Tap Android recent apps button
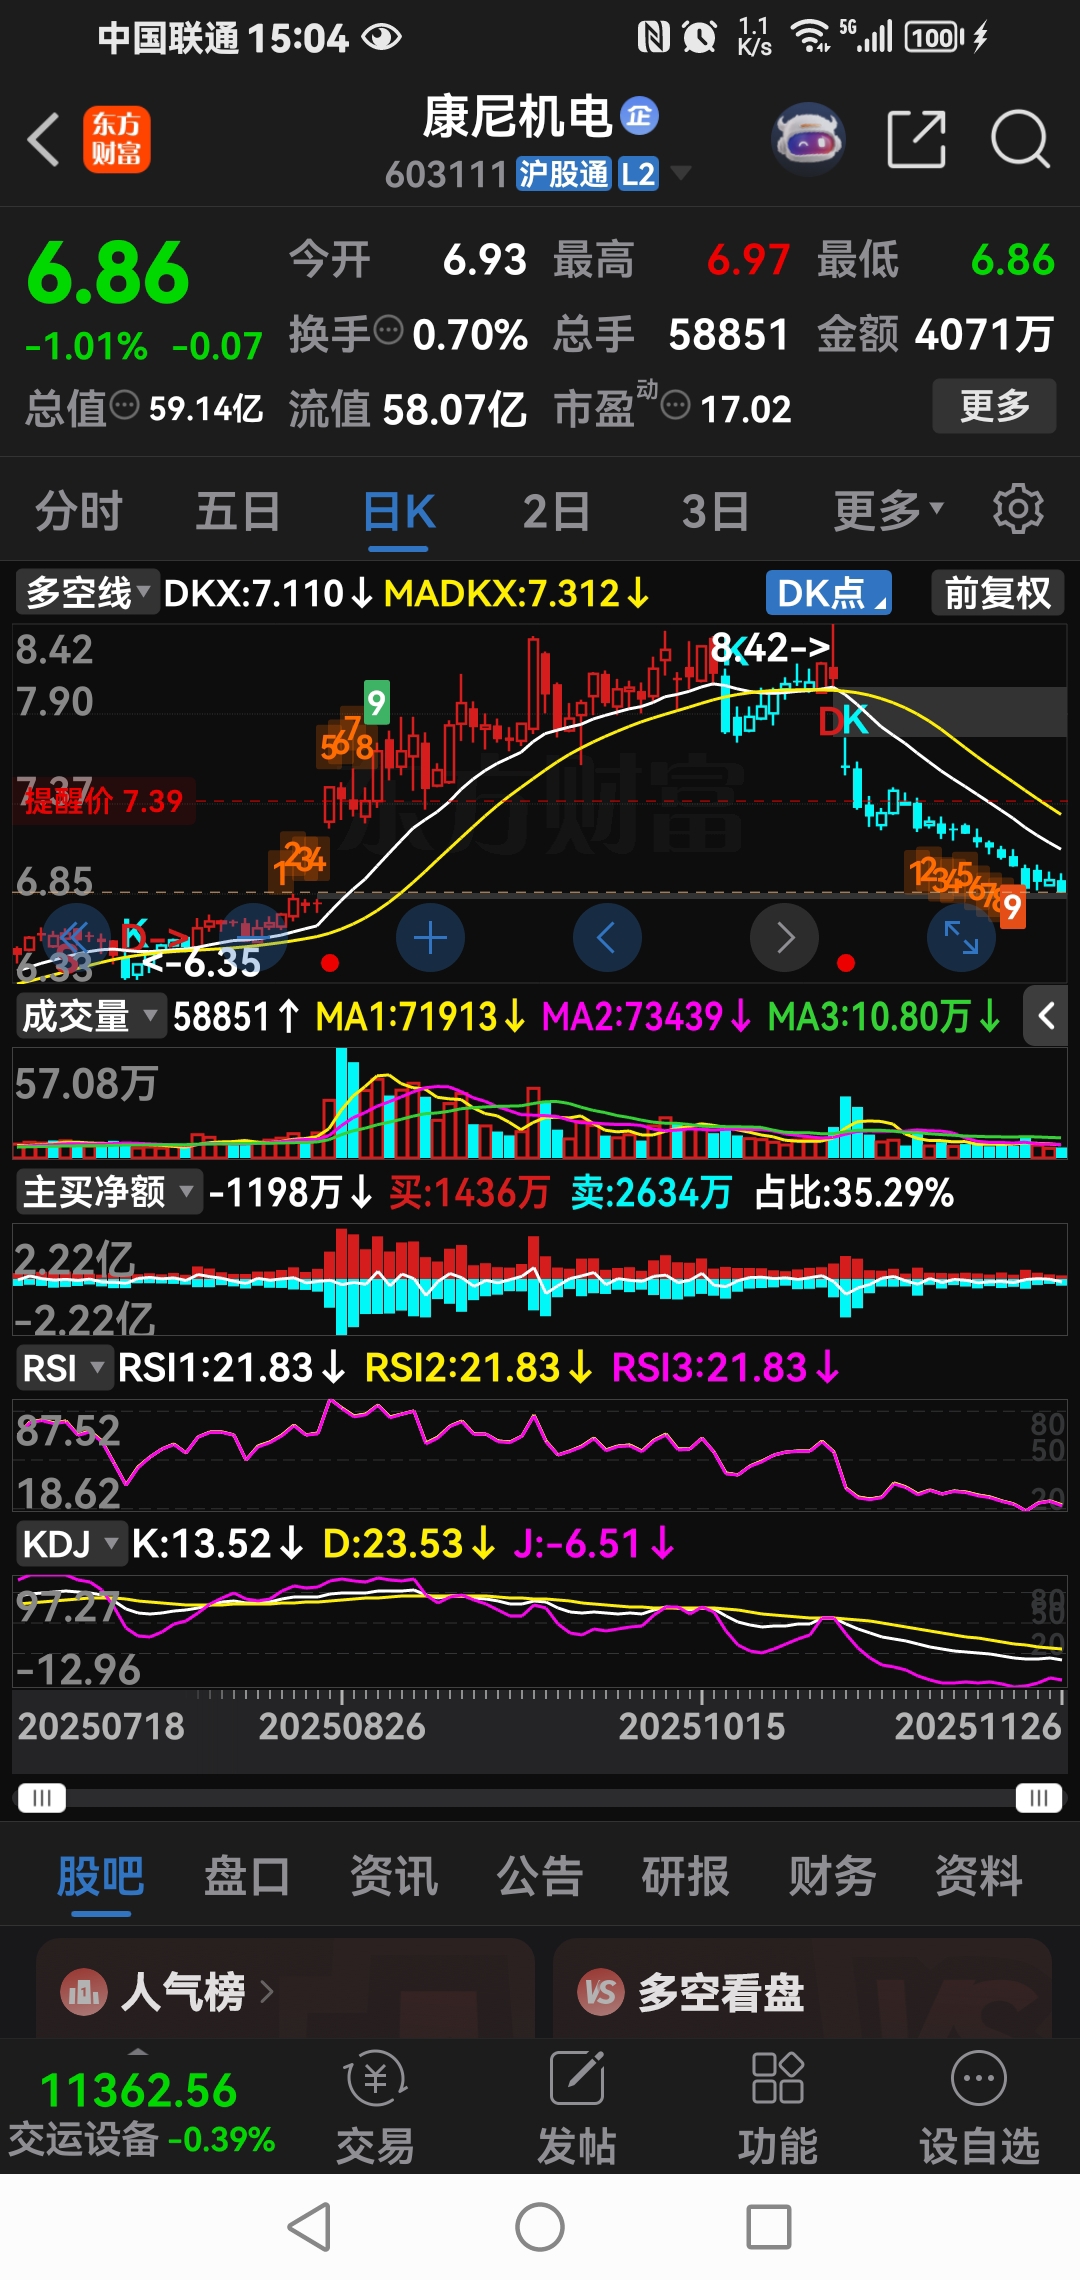This screenshot has height=2280, width=1080. point(769,2228)
